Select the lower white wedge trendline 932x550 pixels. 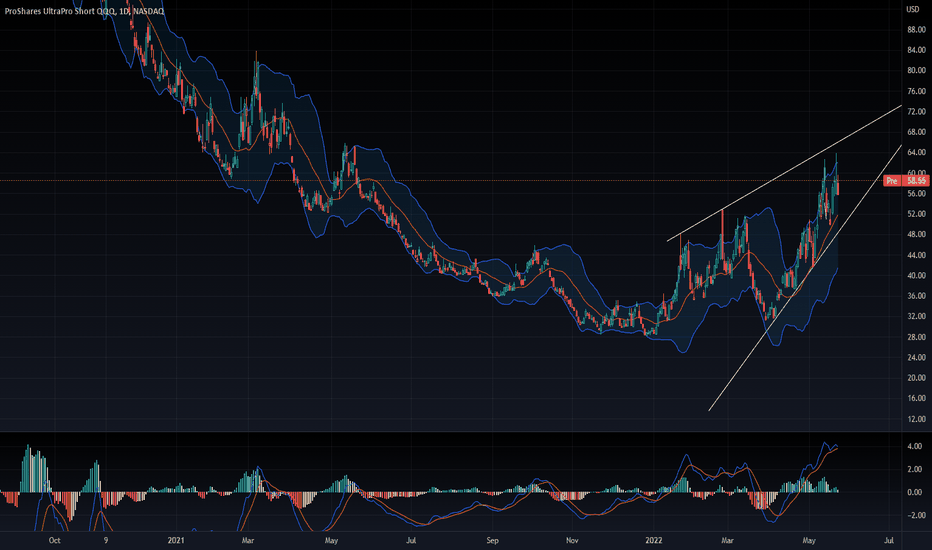805,278
